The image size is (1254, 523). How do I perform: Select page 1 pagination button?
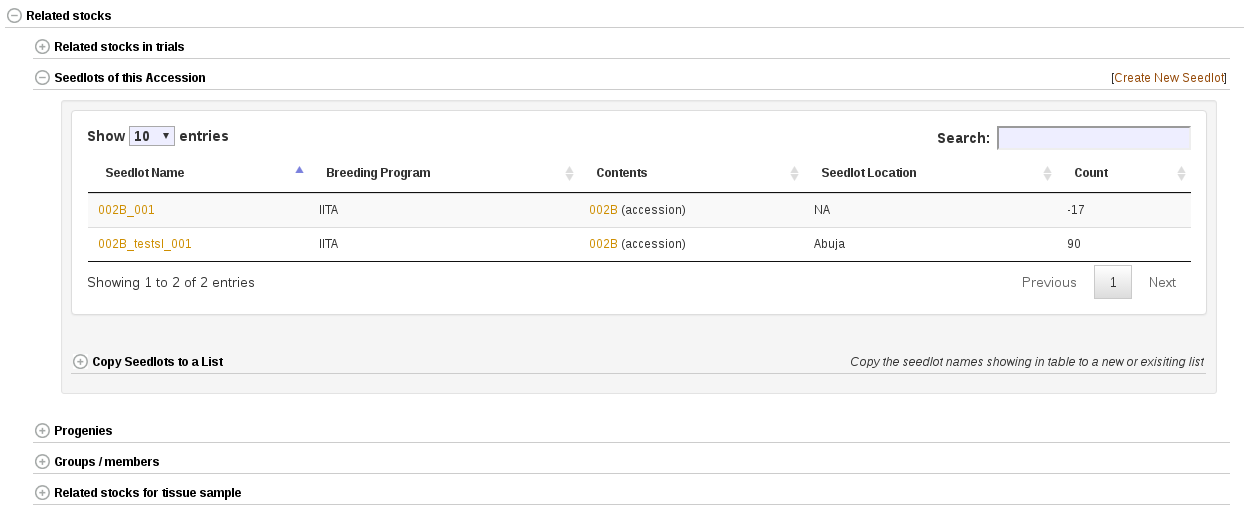1113,283
